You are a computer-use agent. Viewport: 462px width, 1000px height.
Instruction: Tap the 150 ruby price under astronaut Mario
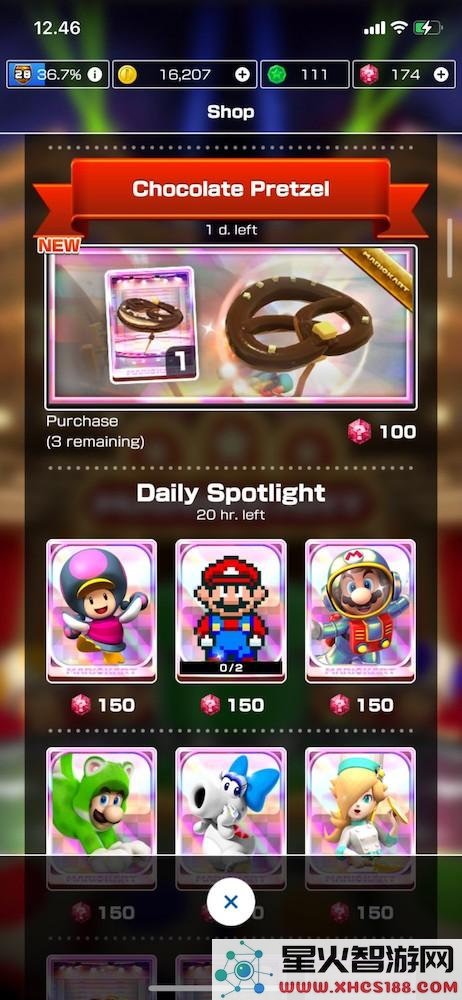(361, 705)
